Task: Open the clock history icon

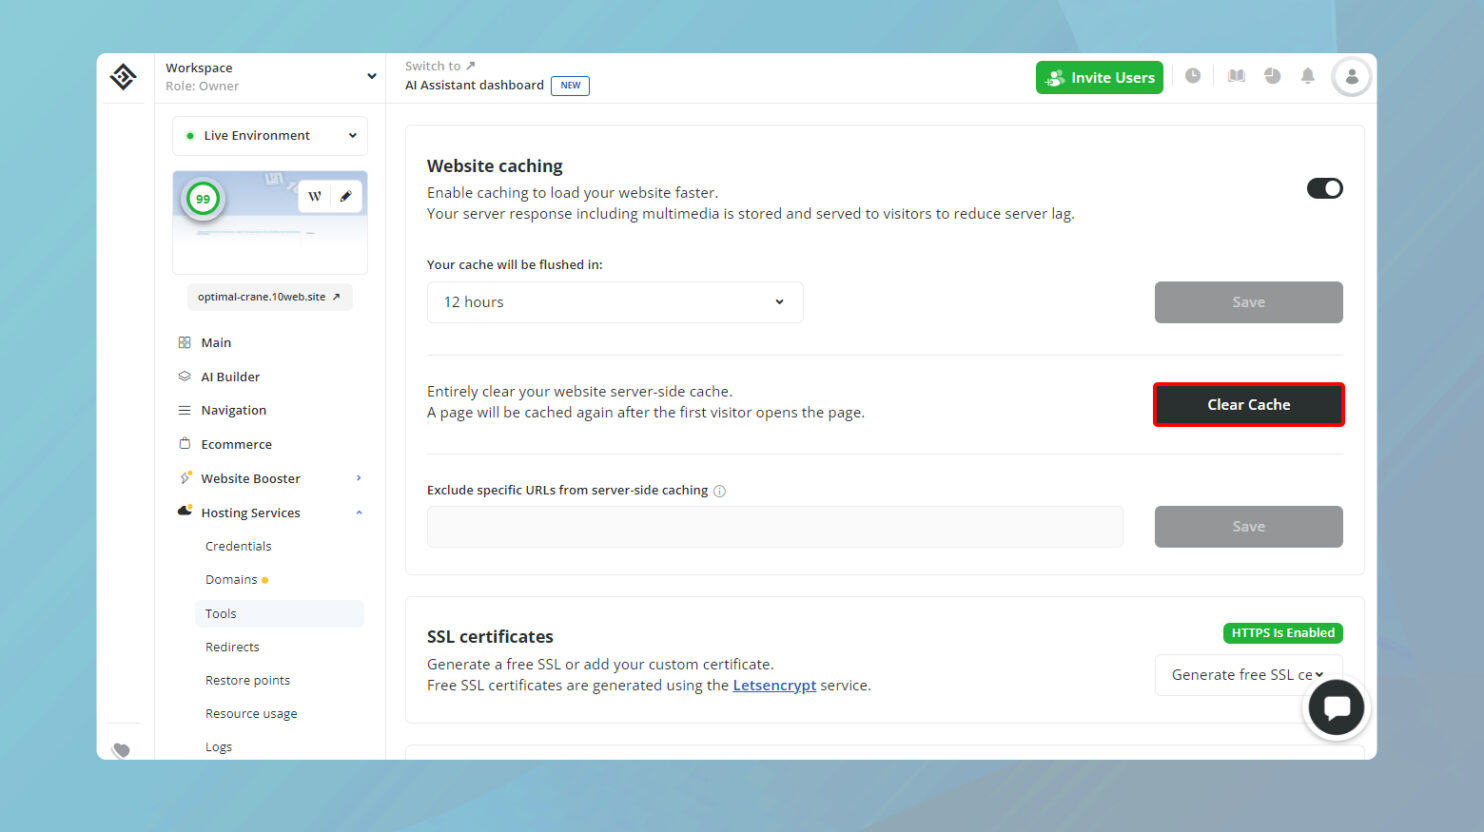Action: (1192, 76)
